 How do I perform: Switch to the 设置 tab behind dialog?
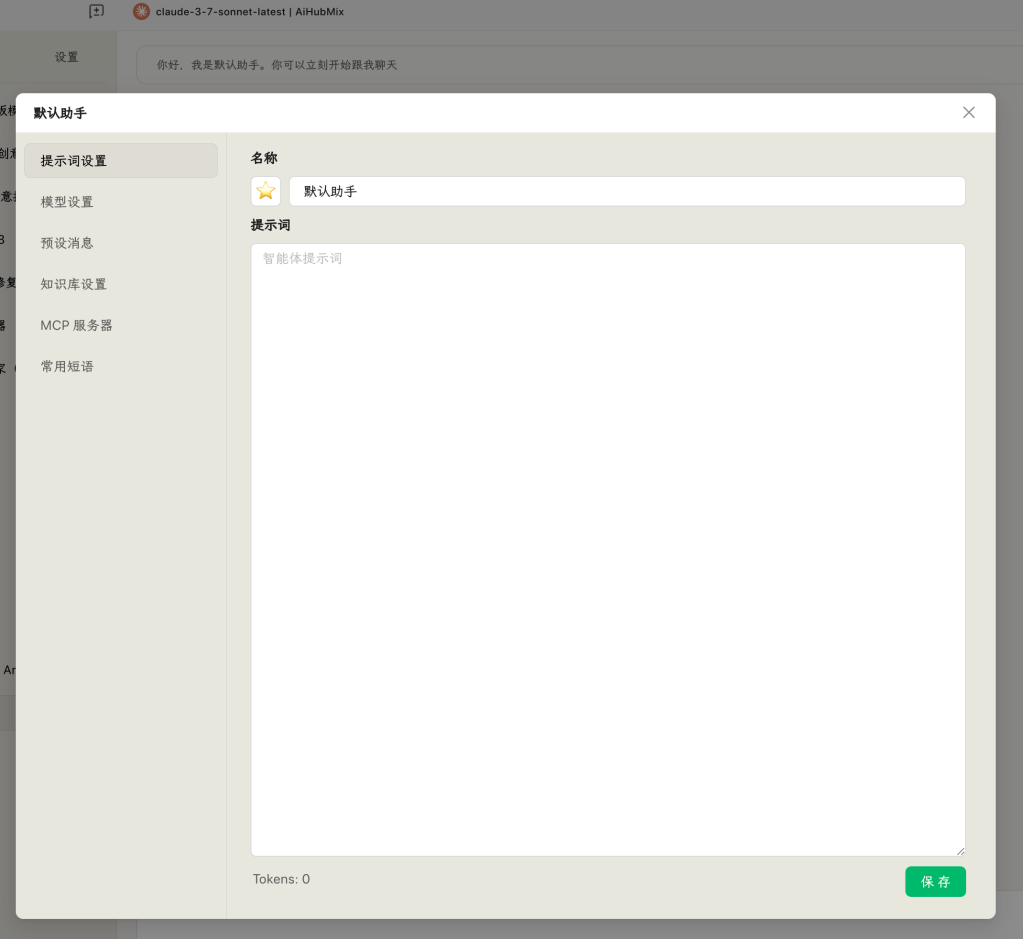point(66,57)
